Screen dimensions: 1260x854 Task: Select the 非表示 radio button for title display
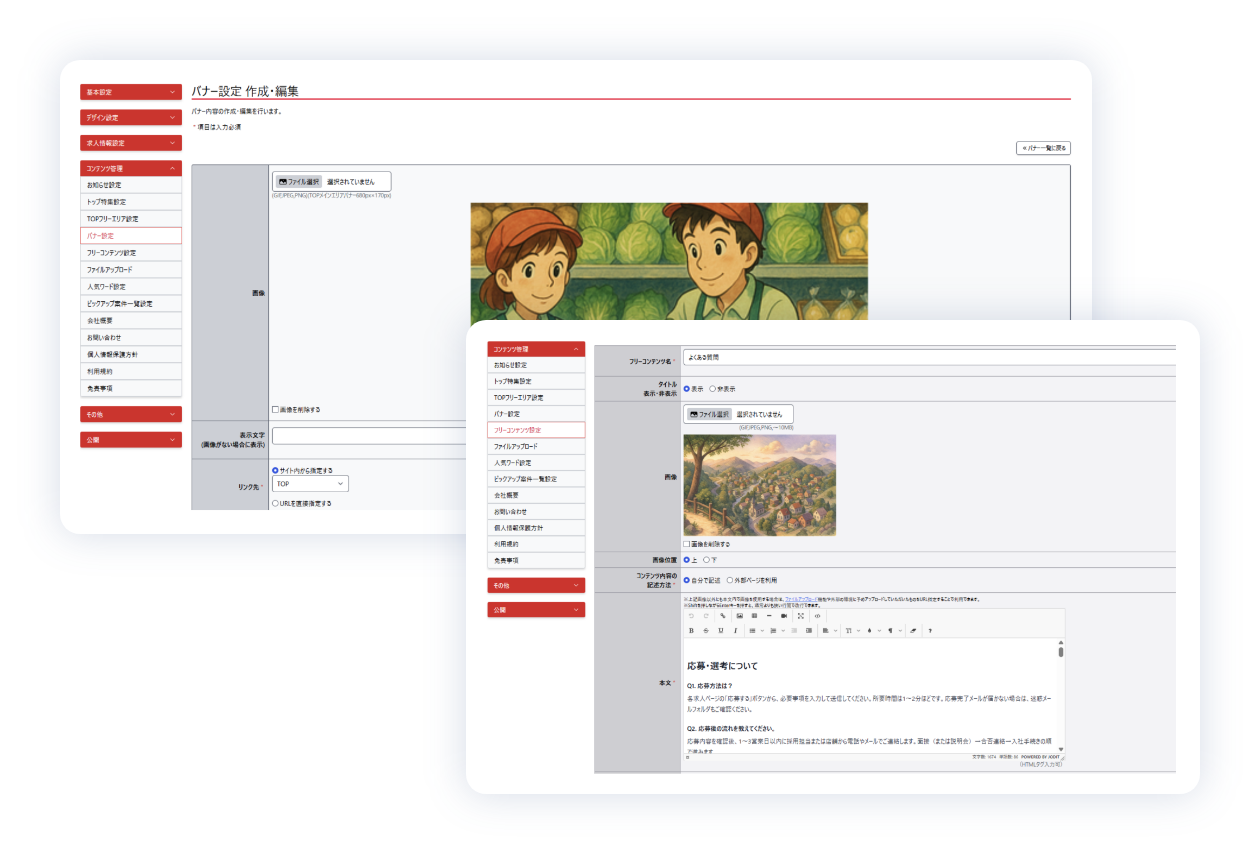coord(712,389)
